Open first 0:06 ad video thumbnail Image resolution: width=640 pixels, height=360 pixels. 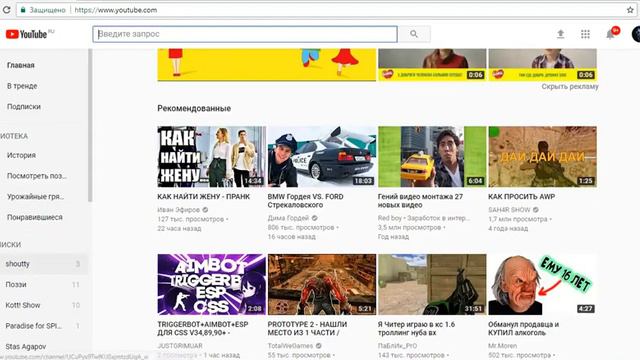tap(432, 64)
